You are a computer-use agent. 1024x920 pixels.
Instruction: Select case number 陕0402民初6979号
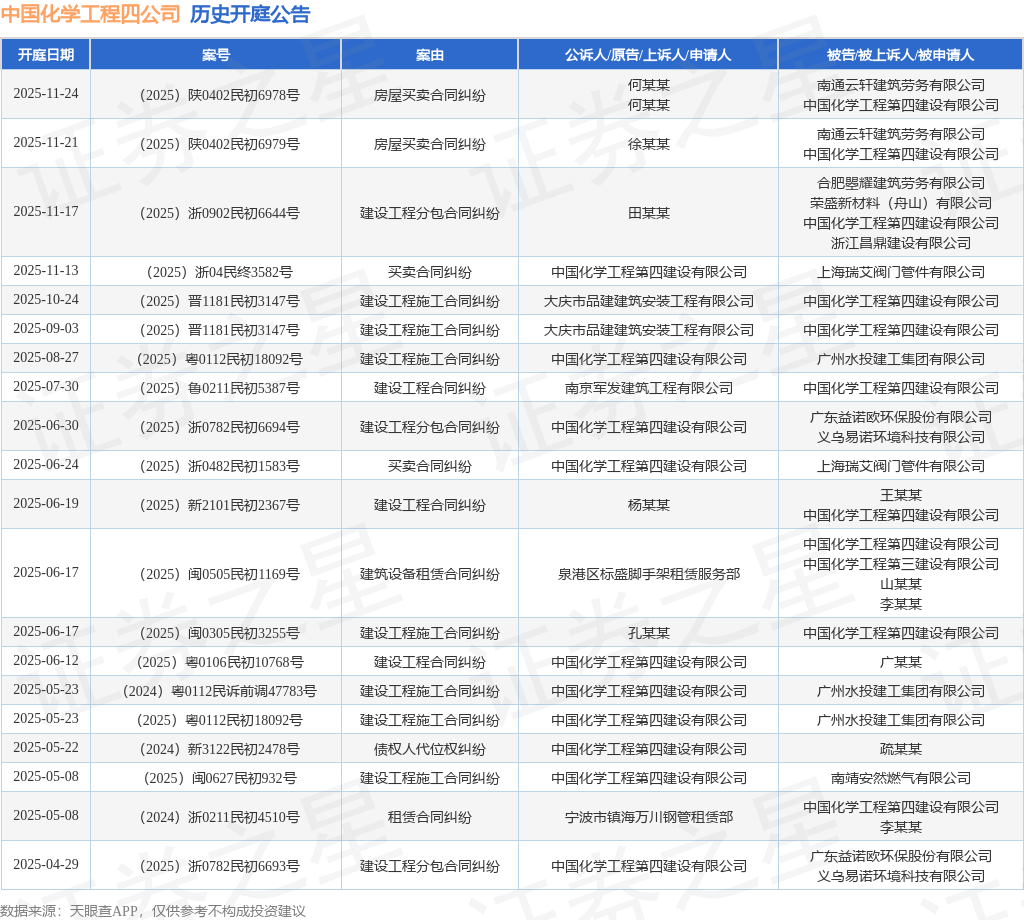[x=219, y=144]
